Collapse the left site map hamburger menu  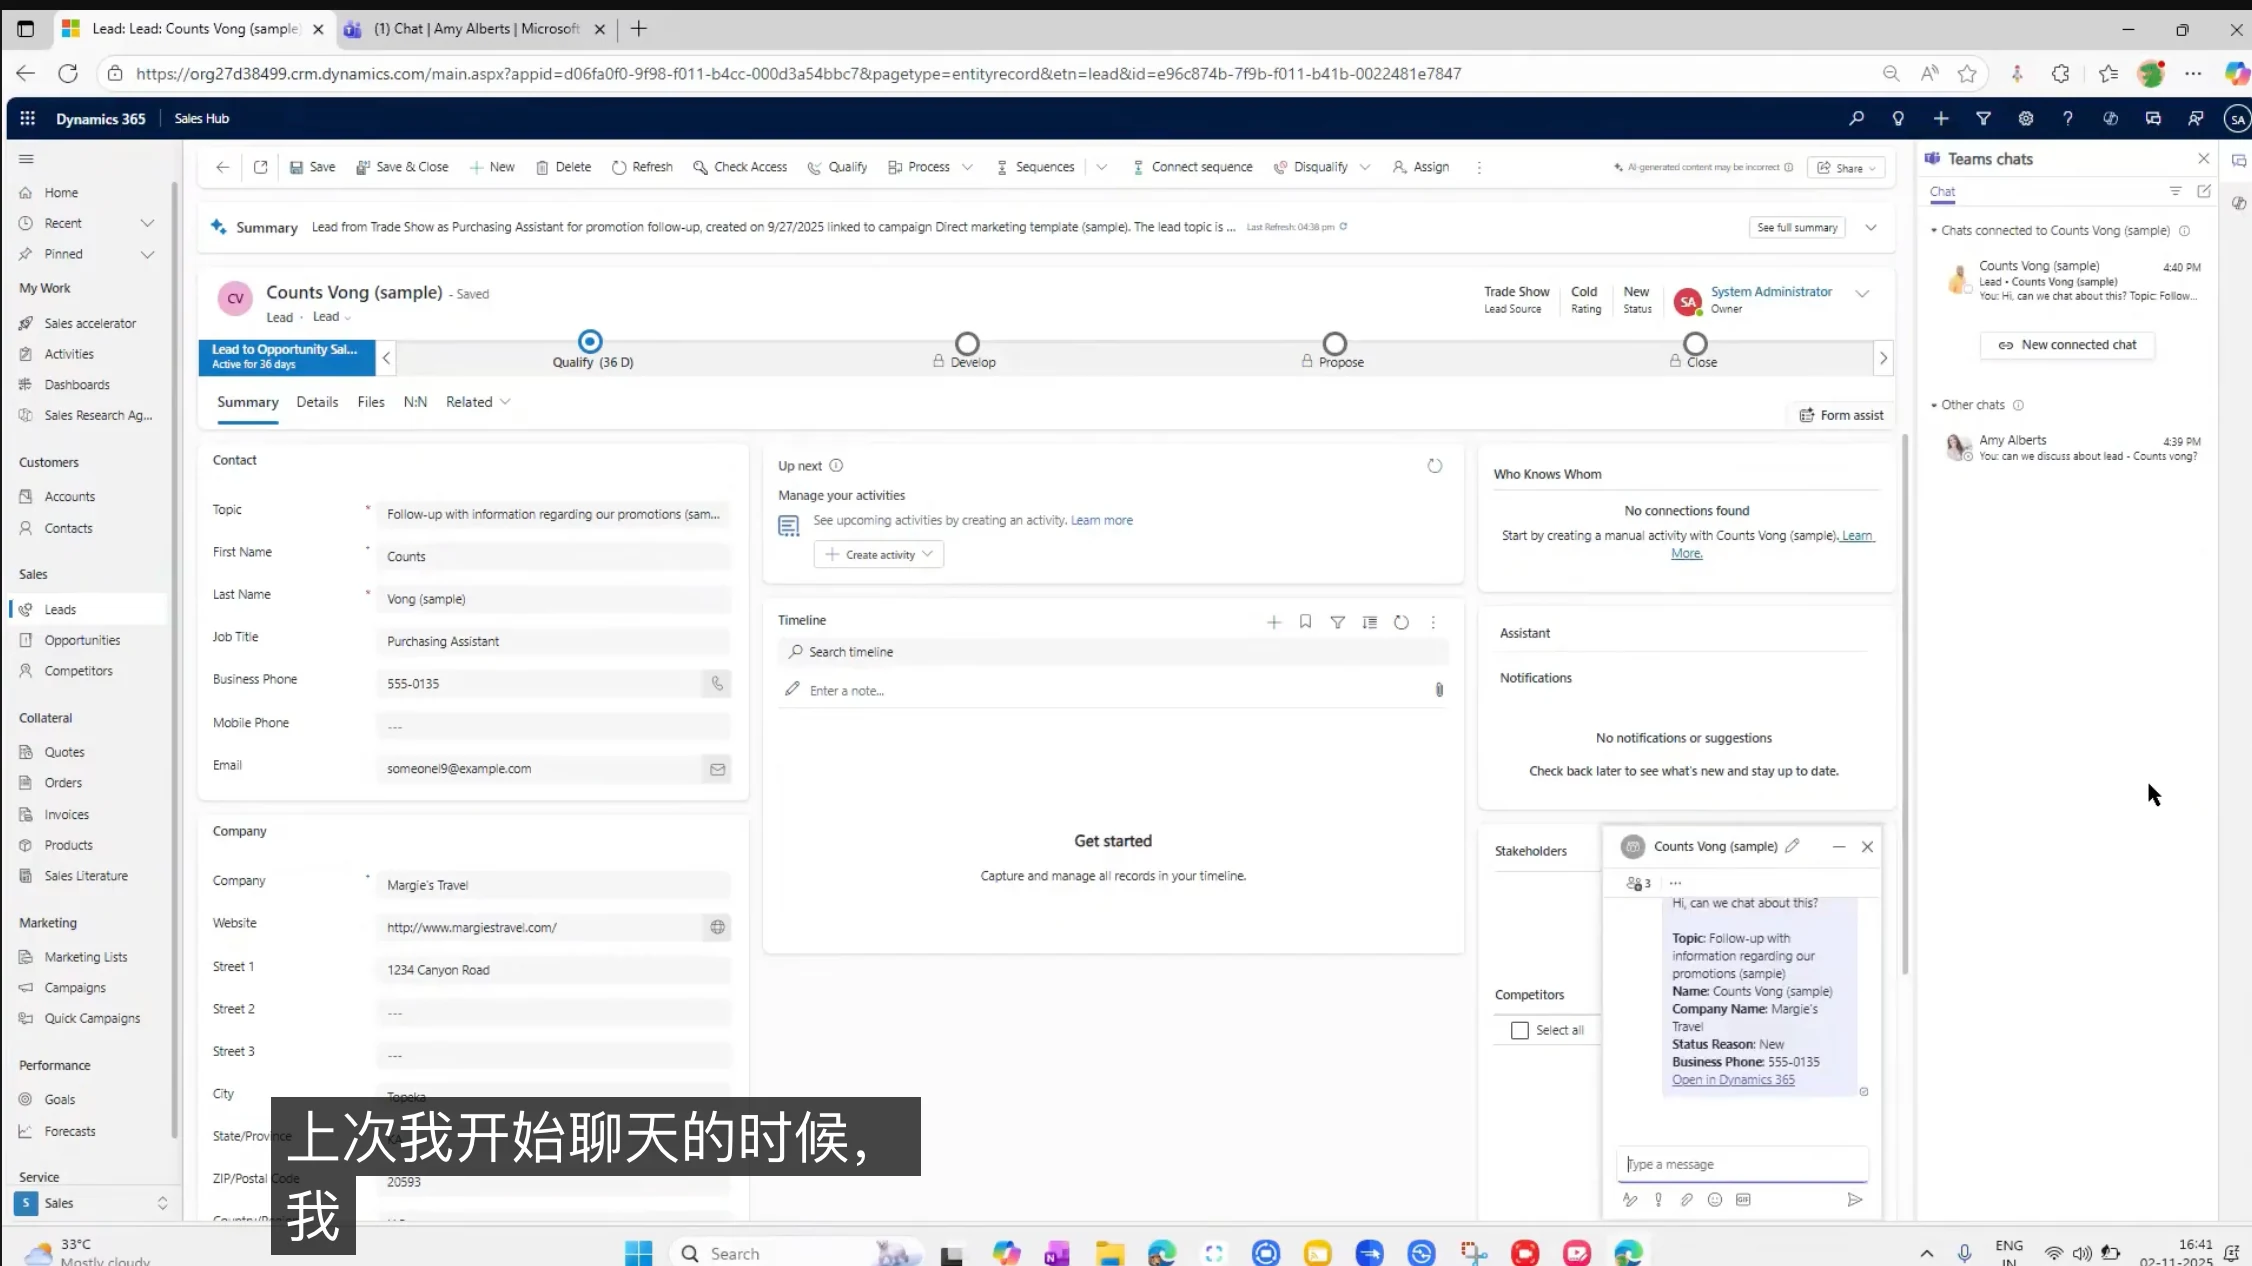[26, 159]
